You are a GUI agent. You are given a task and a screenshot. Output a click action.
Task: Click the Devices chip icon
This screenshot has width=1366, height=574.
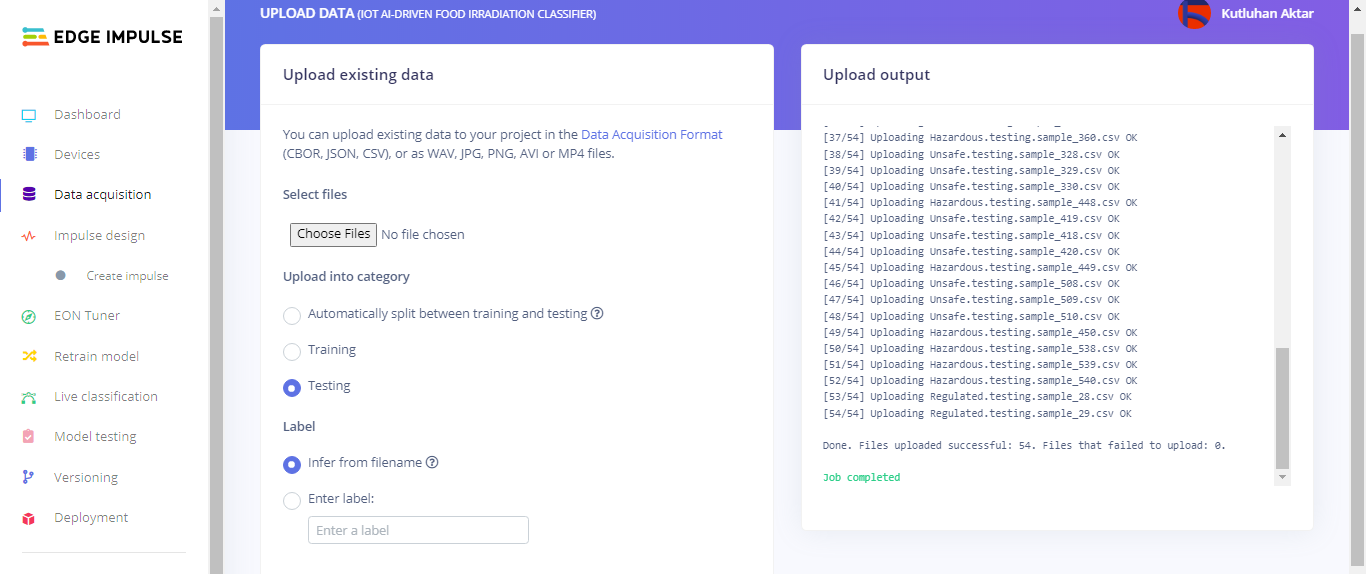pyautogui.click(x=29, y=155)
